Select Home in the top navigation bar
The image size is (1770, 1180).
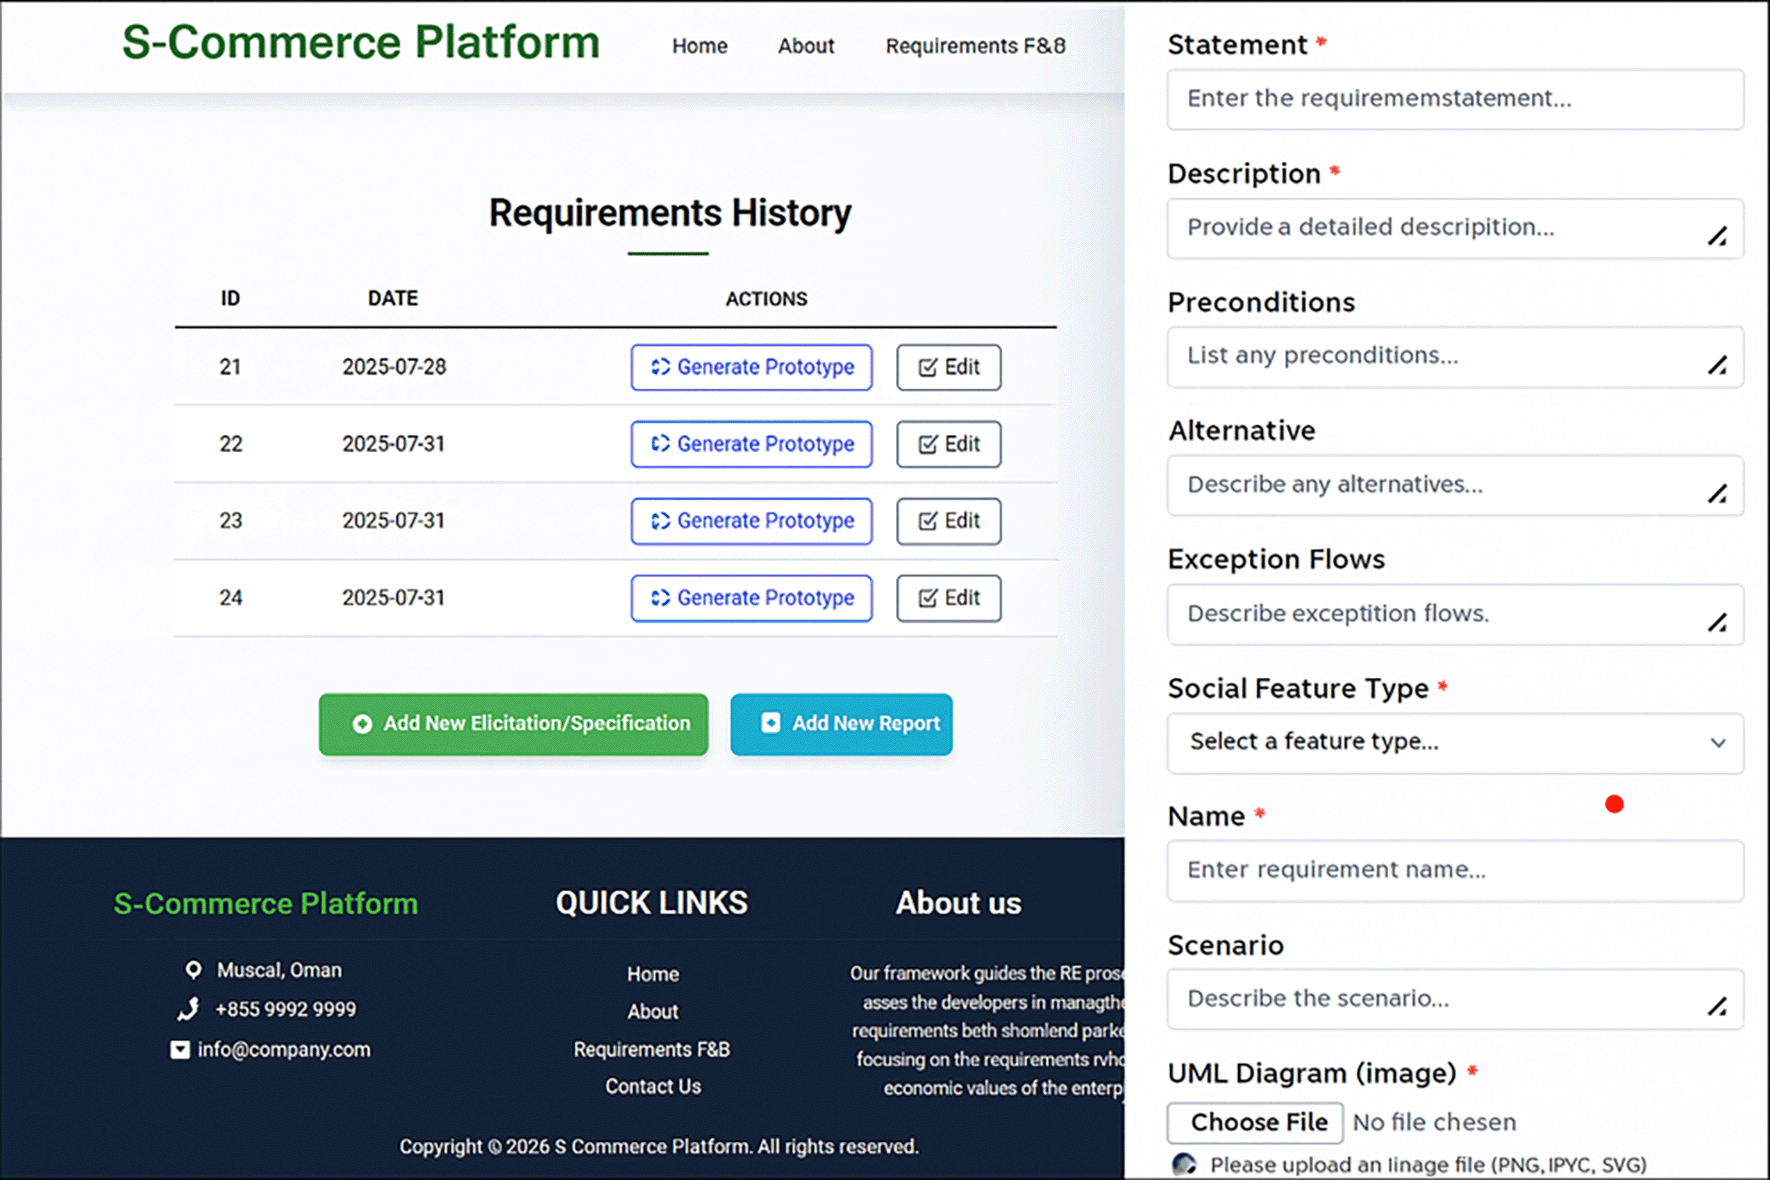click(x=699, y=46)
